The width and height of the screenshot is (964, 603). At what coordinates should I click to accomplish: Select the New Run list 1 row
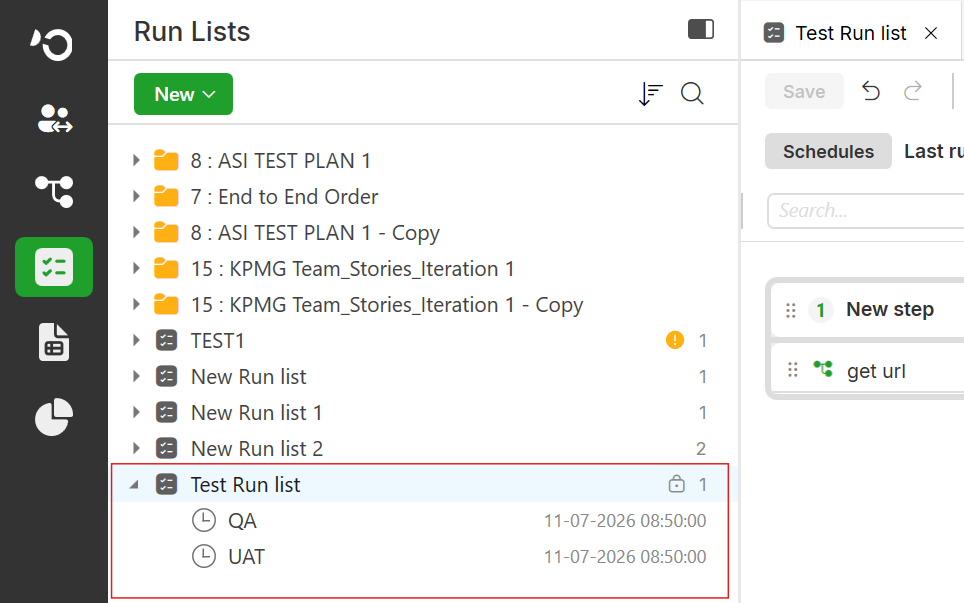coord(424,412)
